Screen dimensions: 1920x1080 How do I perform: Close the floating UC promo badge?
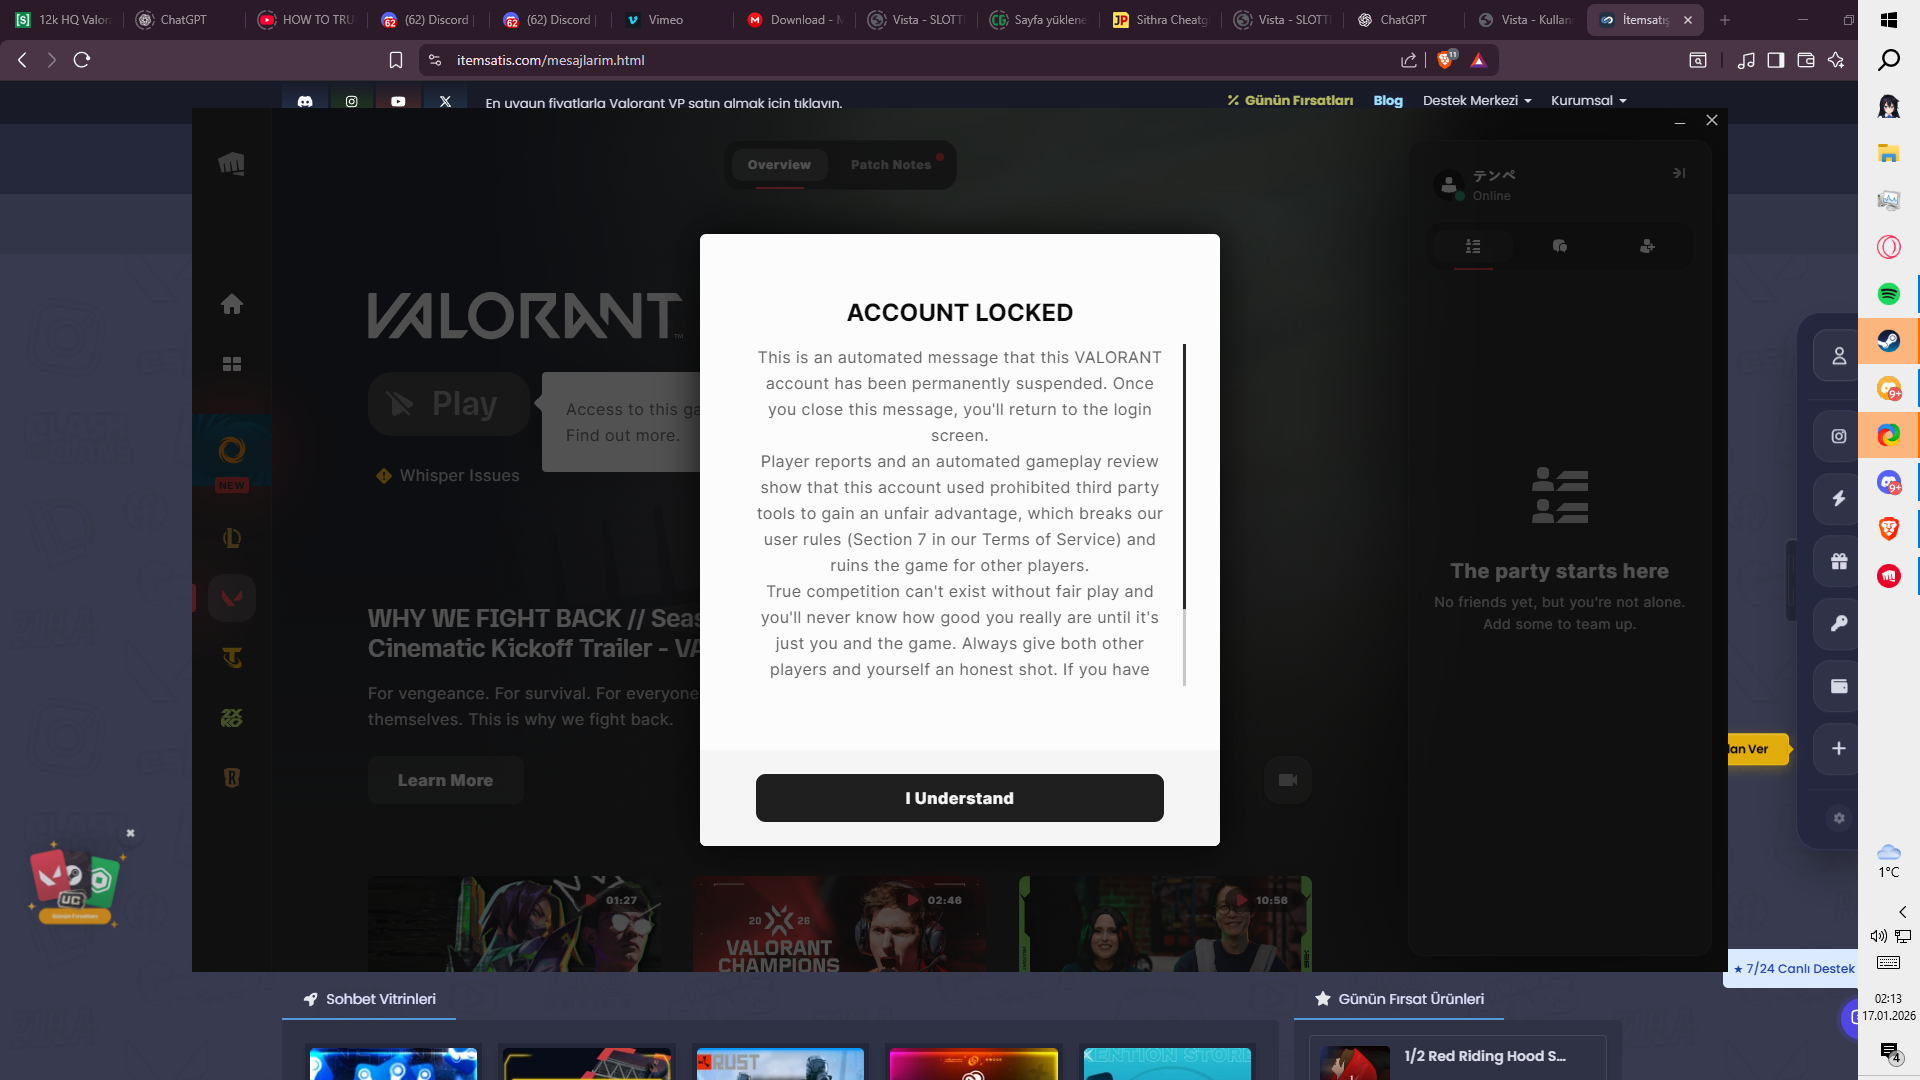pyautogui.click(x=130, y=833)
